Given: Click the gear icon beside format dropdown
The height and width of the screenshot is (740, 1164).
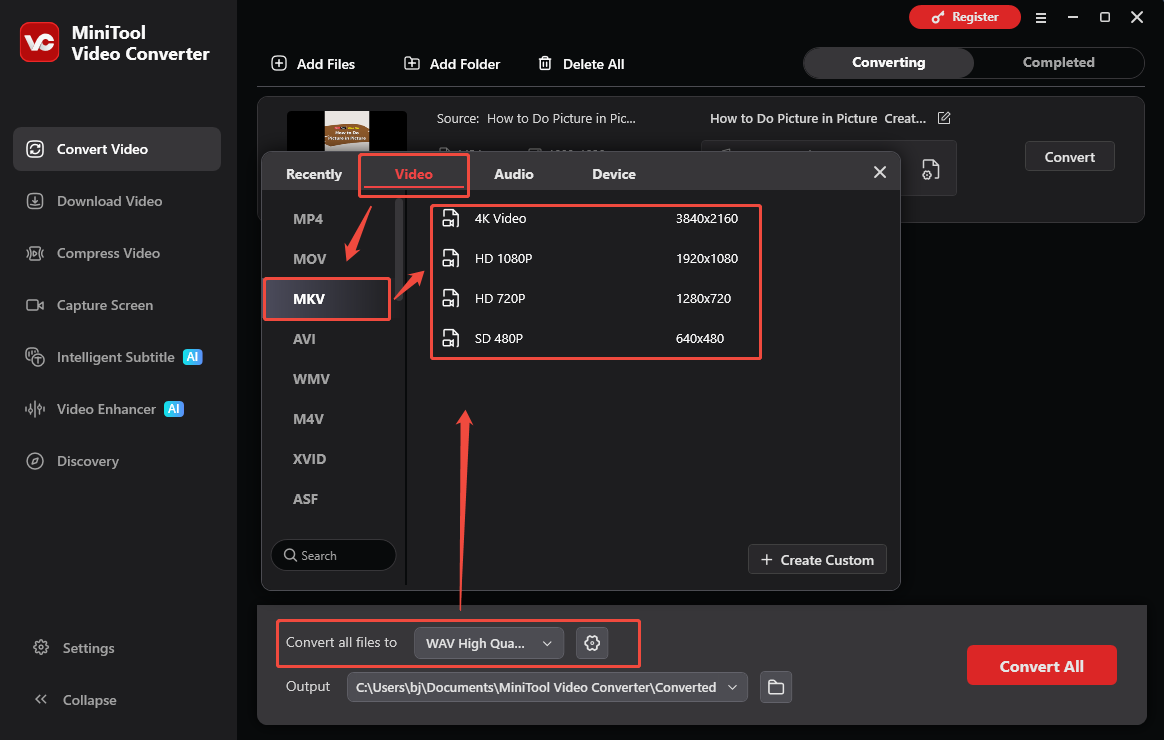Looking at the screenshot, I should point(592,643).
